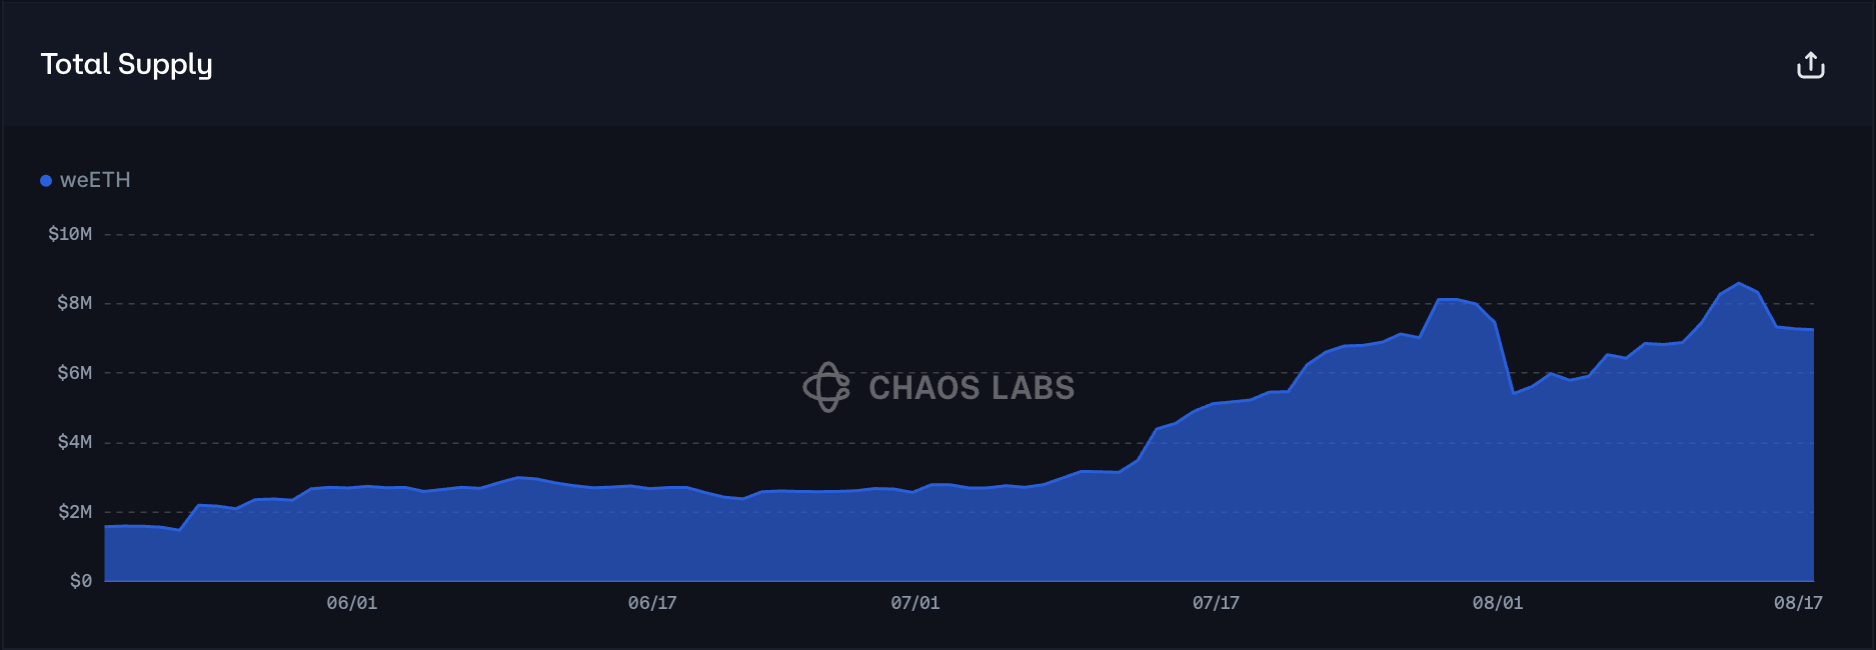Click the export/share icon
Image resolution: width=1876 pixels, height=650 pixels.
[x=1810, y=65]
